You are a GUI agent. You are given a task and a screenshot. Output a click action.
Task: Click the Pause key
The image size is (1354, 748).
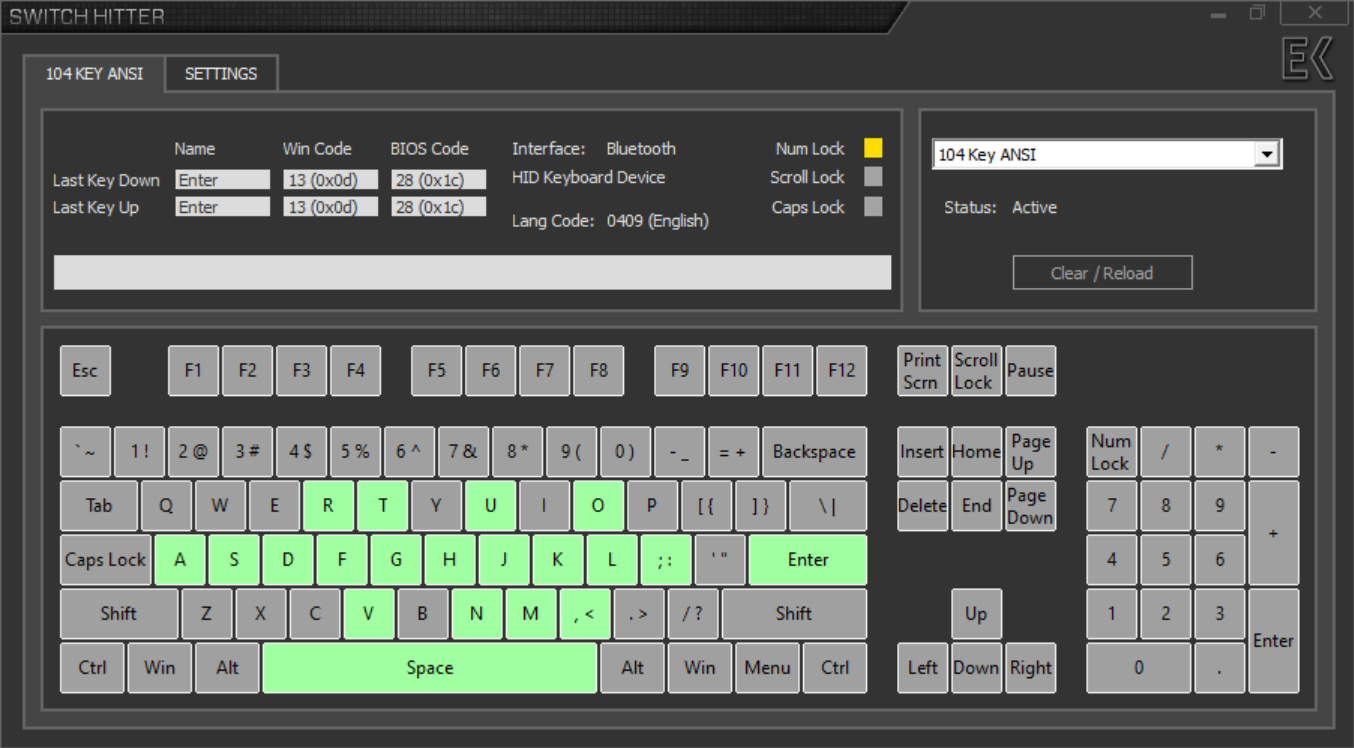coord(1030,371)
